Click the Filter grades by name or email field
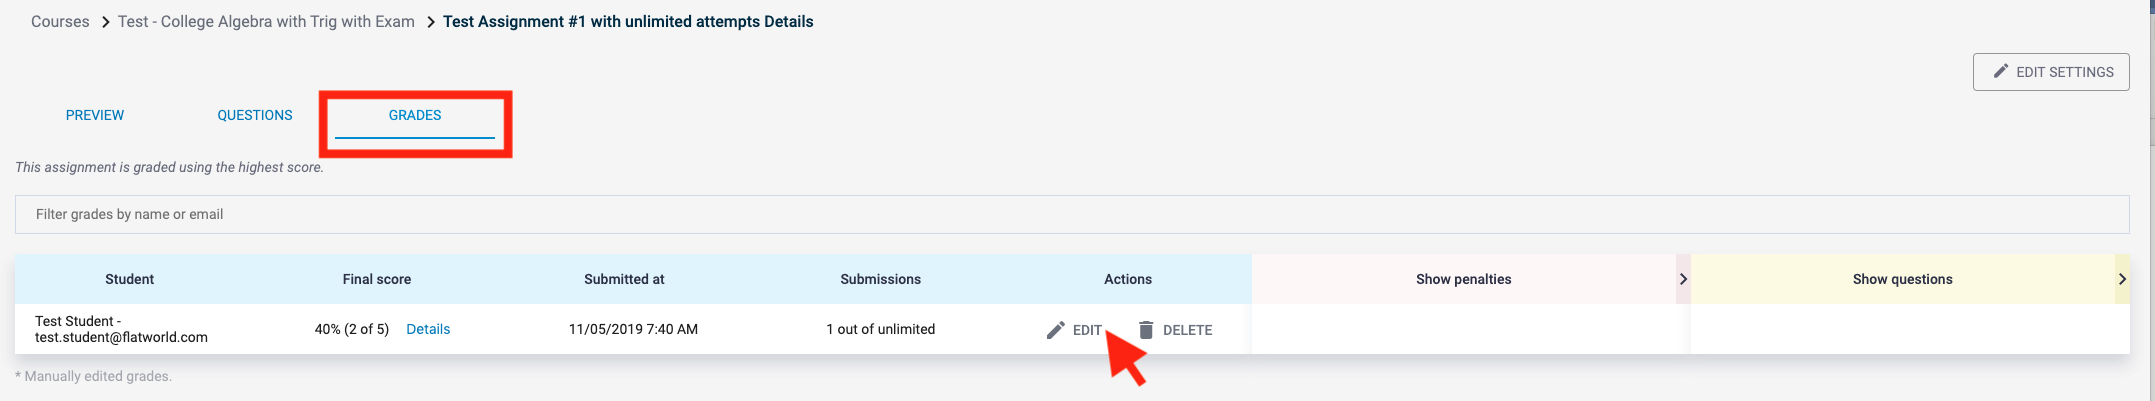Screen dimensions: 2155x401 click(1072, 214)
